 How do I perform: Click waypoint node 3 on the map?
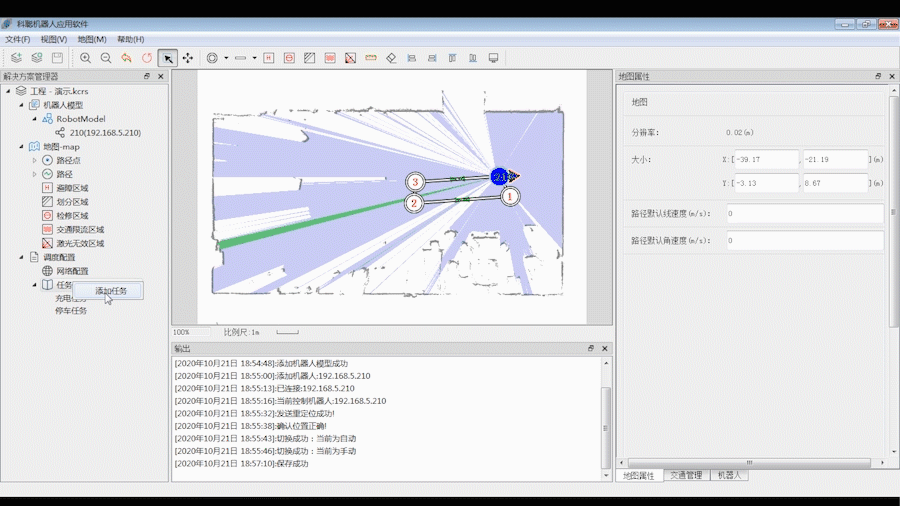[415, 182]
